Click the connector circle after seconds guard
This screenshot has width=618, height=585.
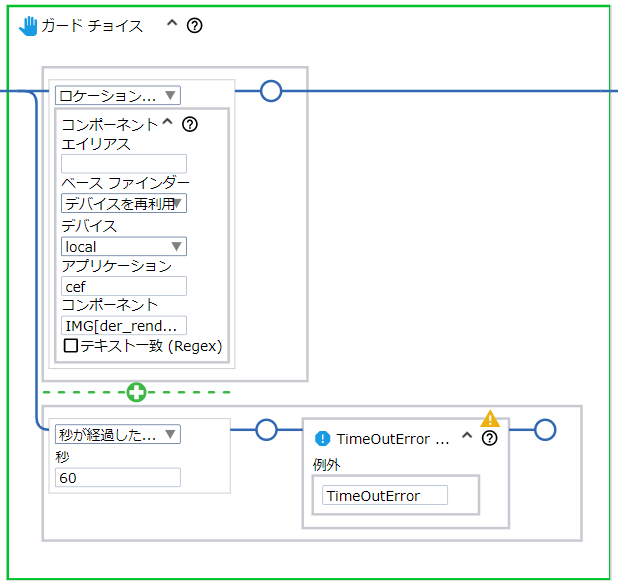pos(266,430)
